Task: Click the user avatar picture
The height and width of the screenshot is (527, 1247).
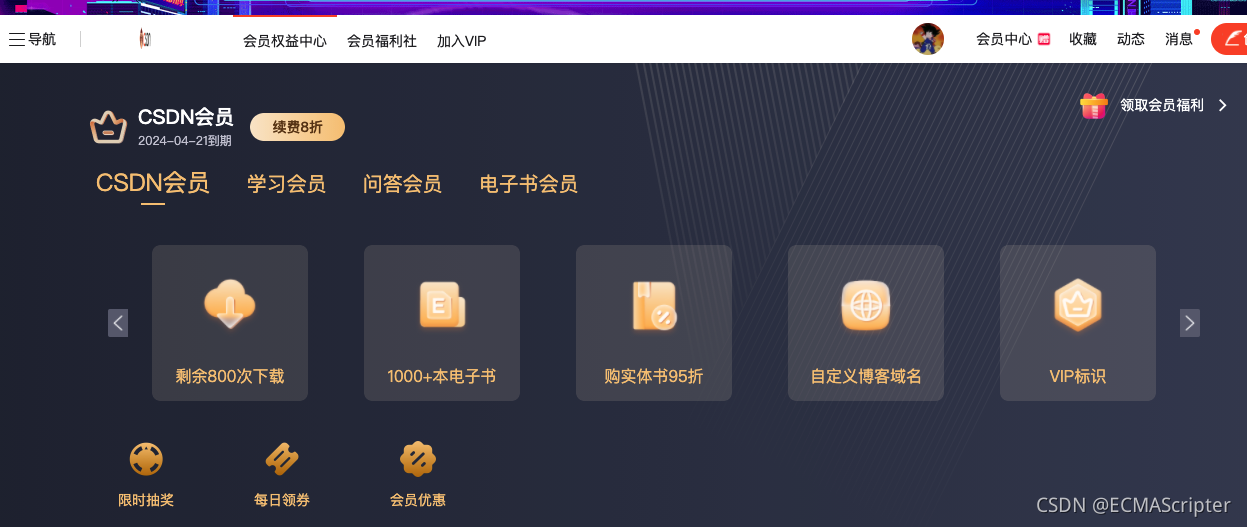Action: pos(928,39)
